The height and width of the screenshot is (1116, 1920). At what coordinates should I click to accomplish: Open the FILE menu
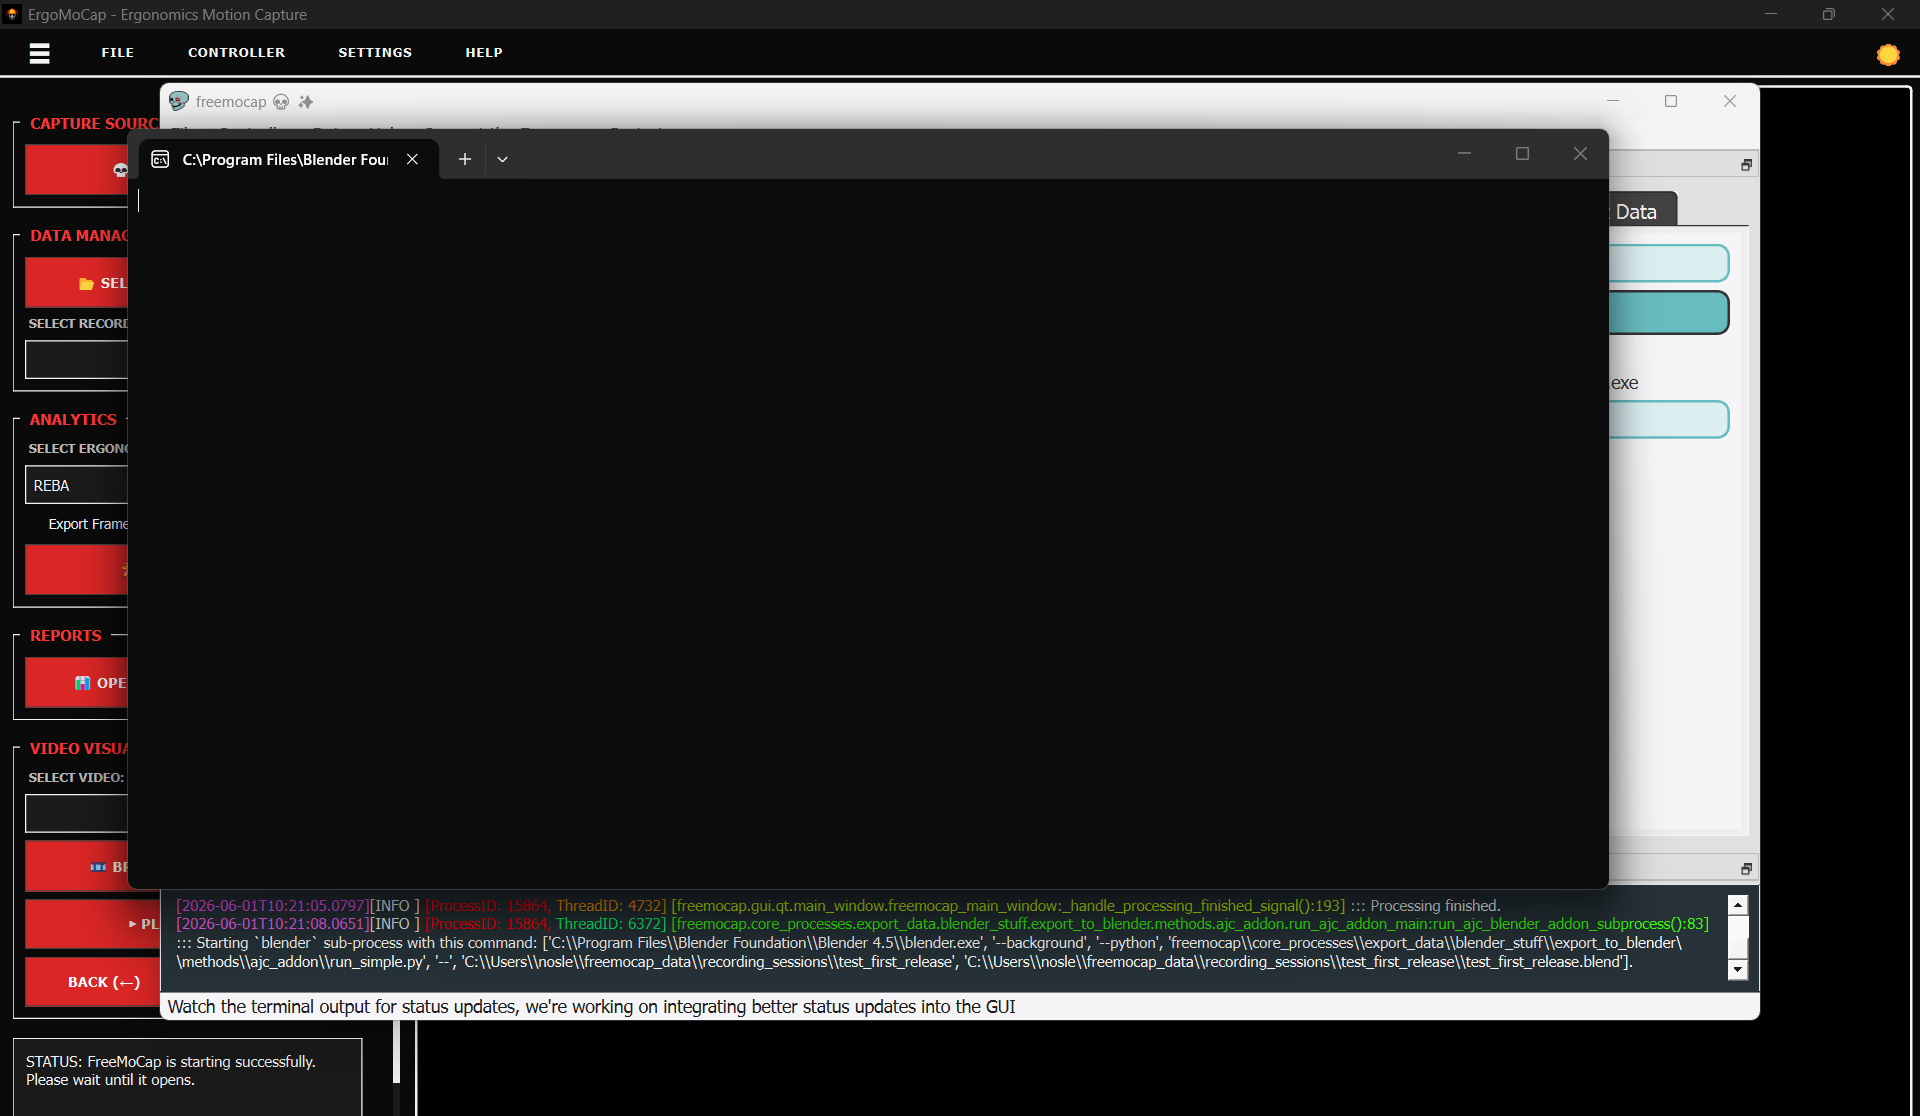[117, 53]
